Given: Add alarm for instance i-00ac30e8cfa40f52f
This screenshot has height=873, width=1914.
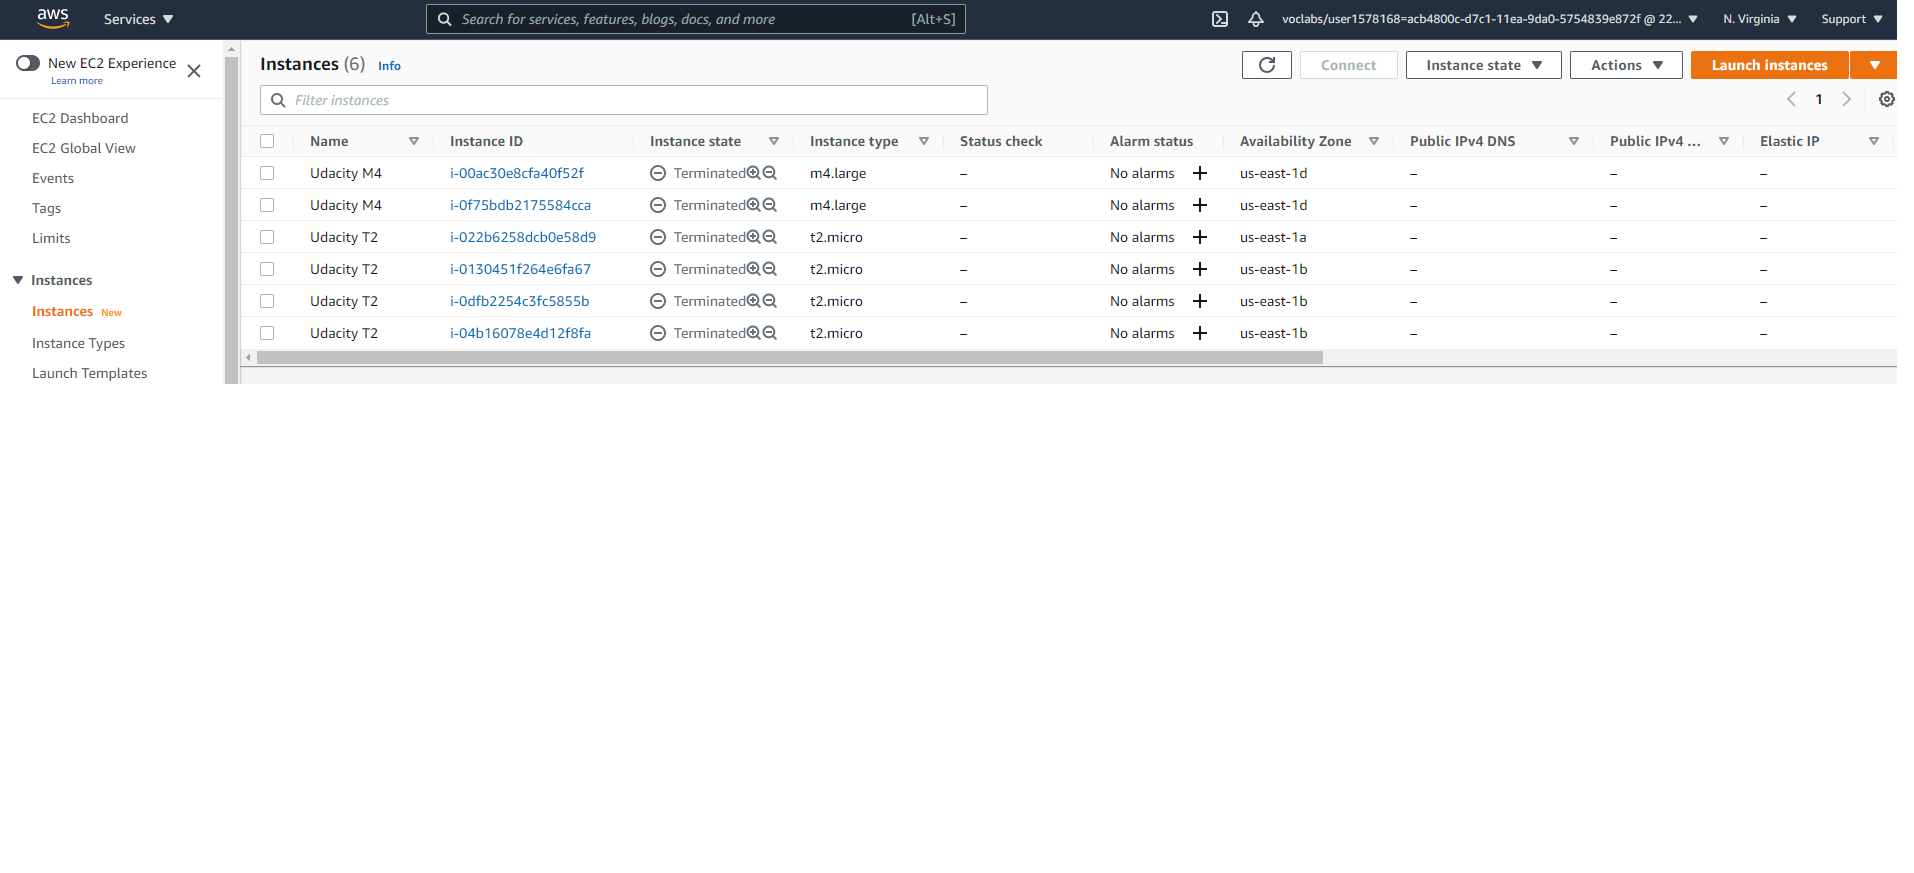Looking at the screenshot, I should pyautogui.click(x=1200, y=173).
